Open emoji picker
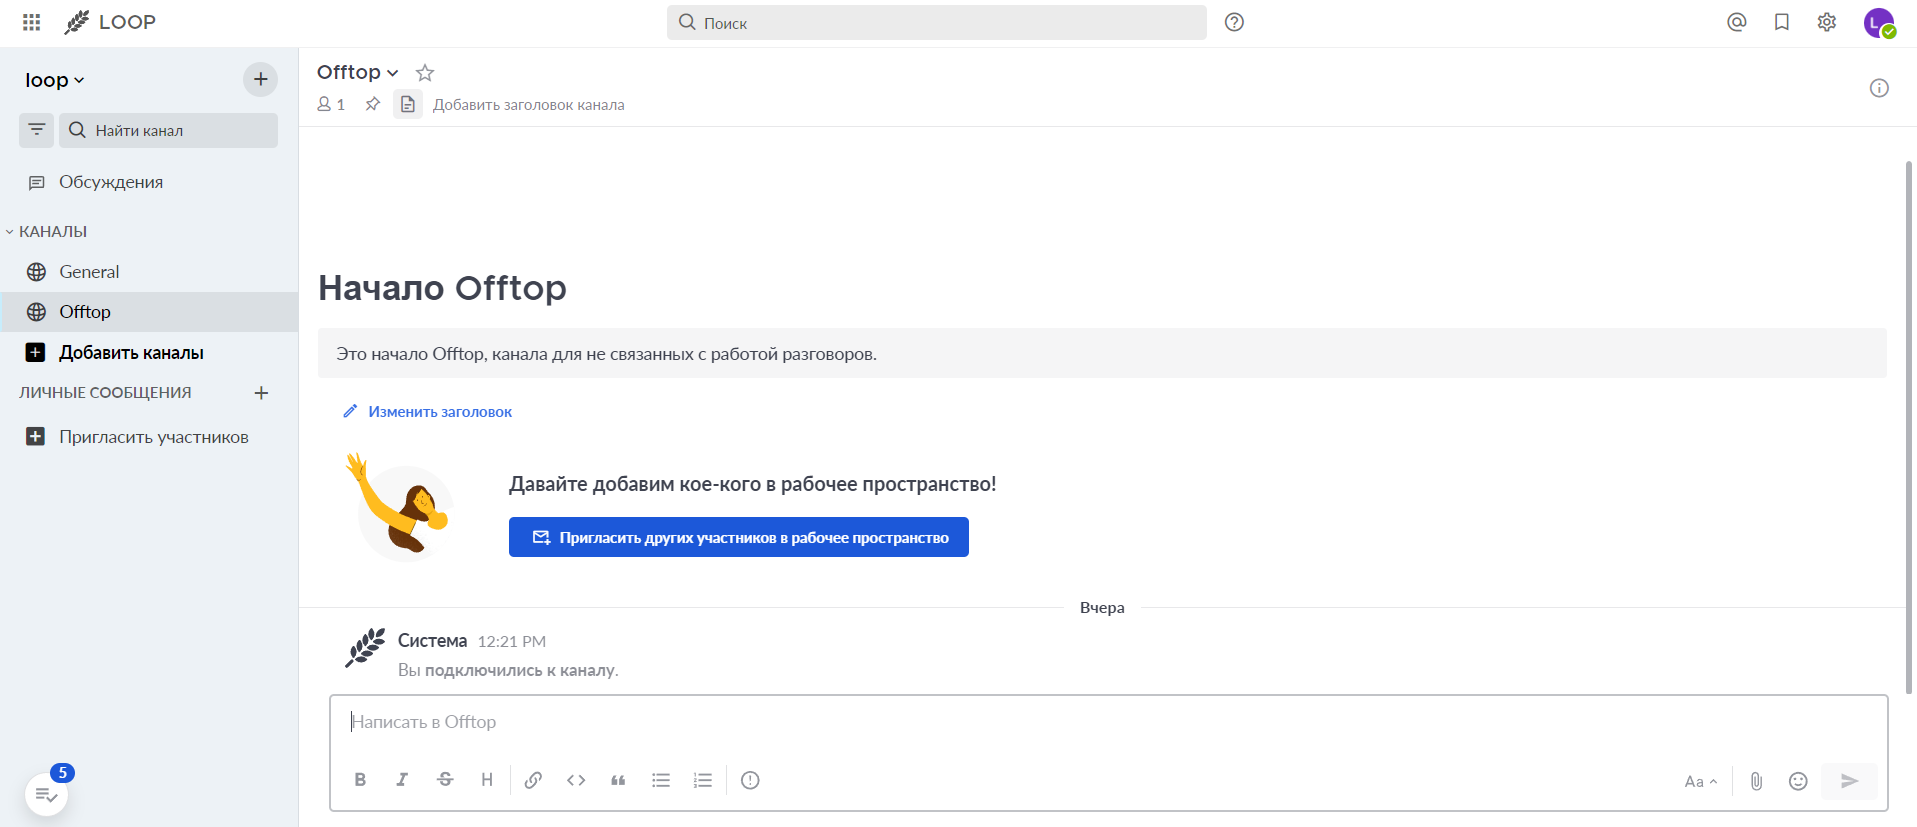The width and height of the screenshot is (1917, 827). (x=1798, y=781)
